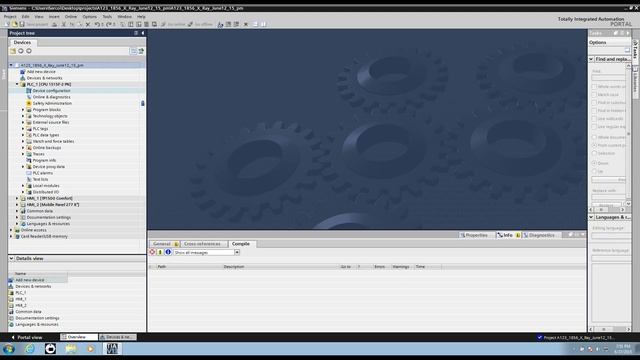Click the Devices & networks icon in tree
Screen dimensions: 640x360
pos(23,78)
